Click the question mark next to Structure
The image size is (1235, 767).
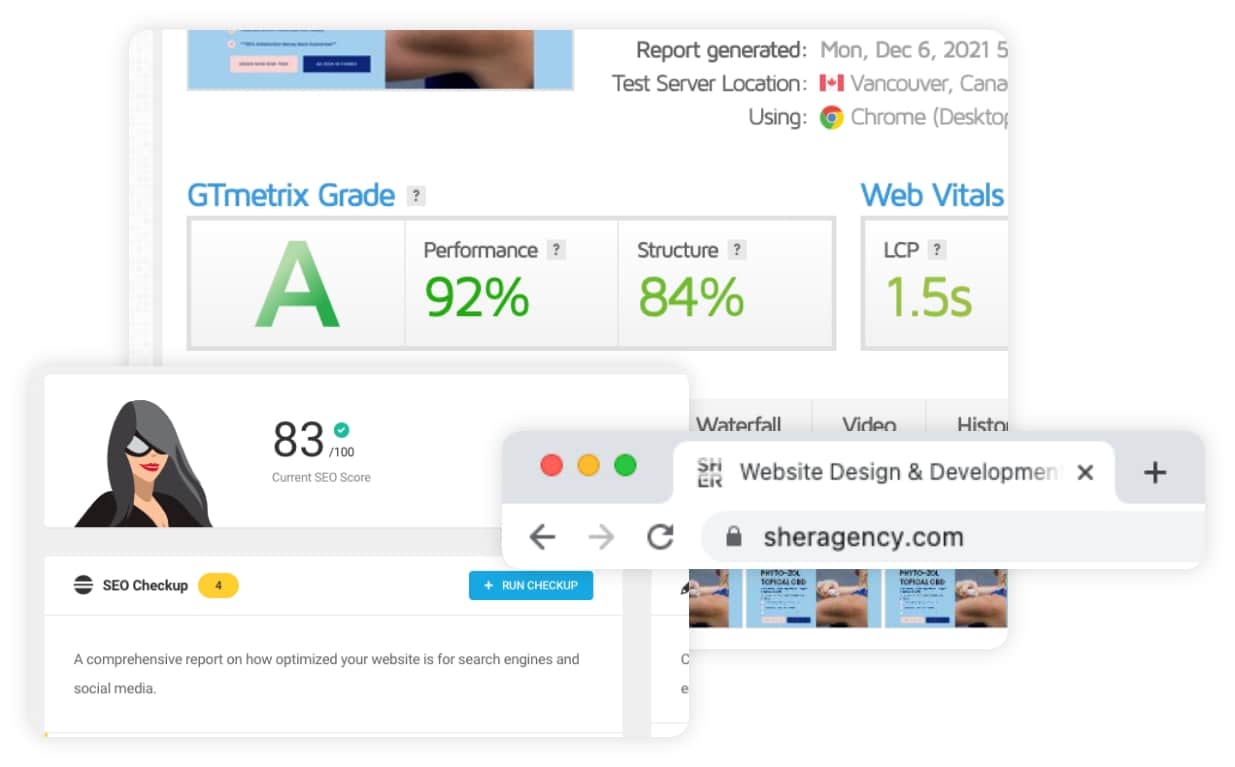737,250
